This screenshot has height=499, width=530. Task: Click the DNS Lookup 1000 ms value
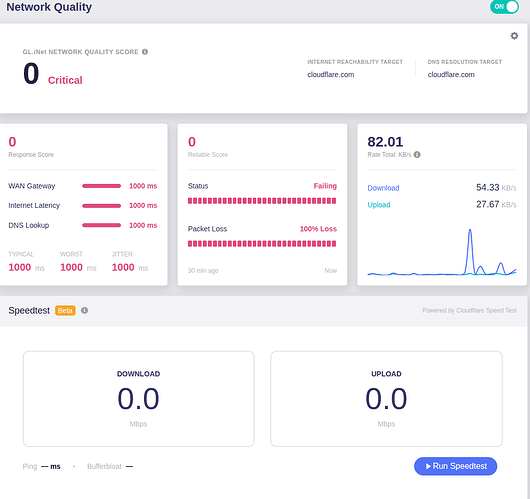143,225
